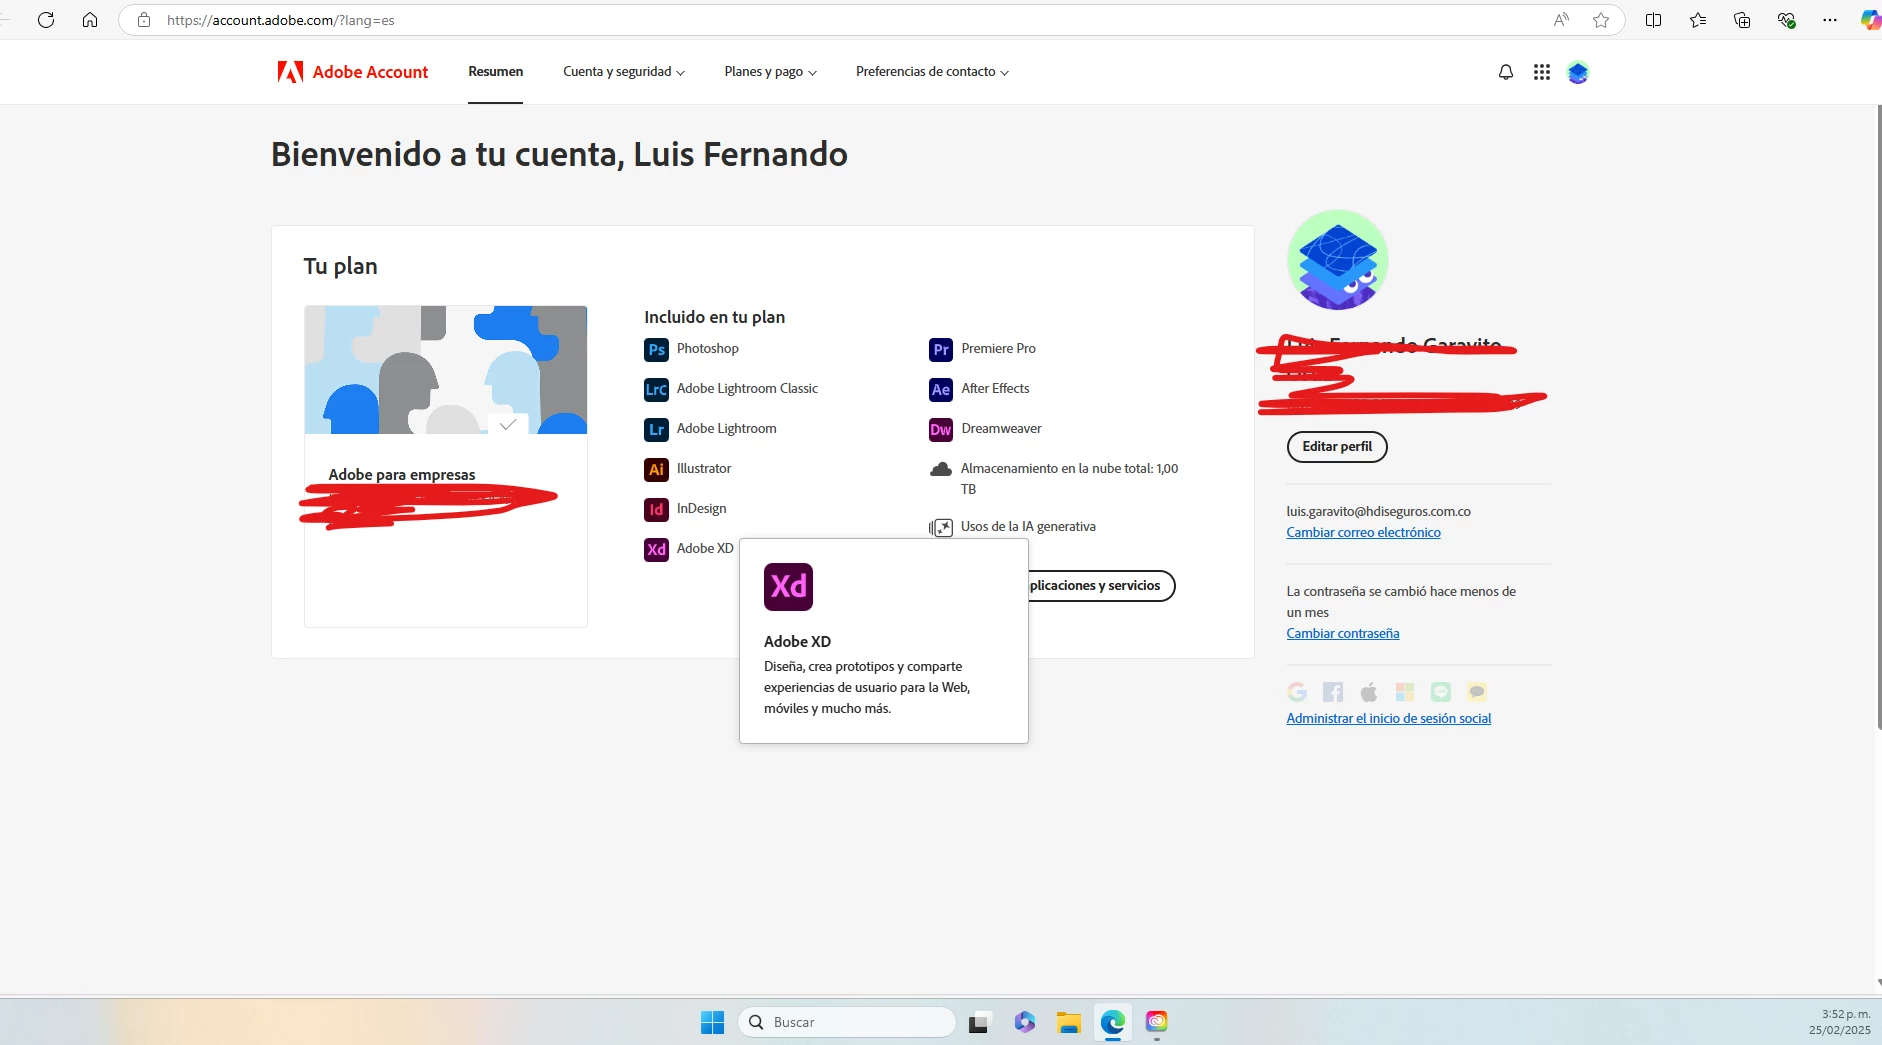Click the After Effects Ae icon
The height and width of the screenshot is (1045, 1882).
941,390
